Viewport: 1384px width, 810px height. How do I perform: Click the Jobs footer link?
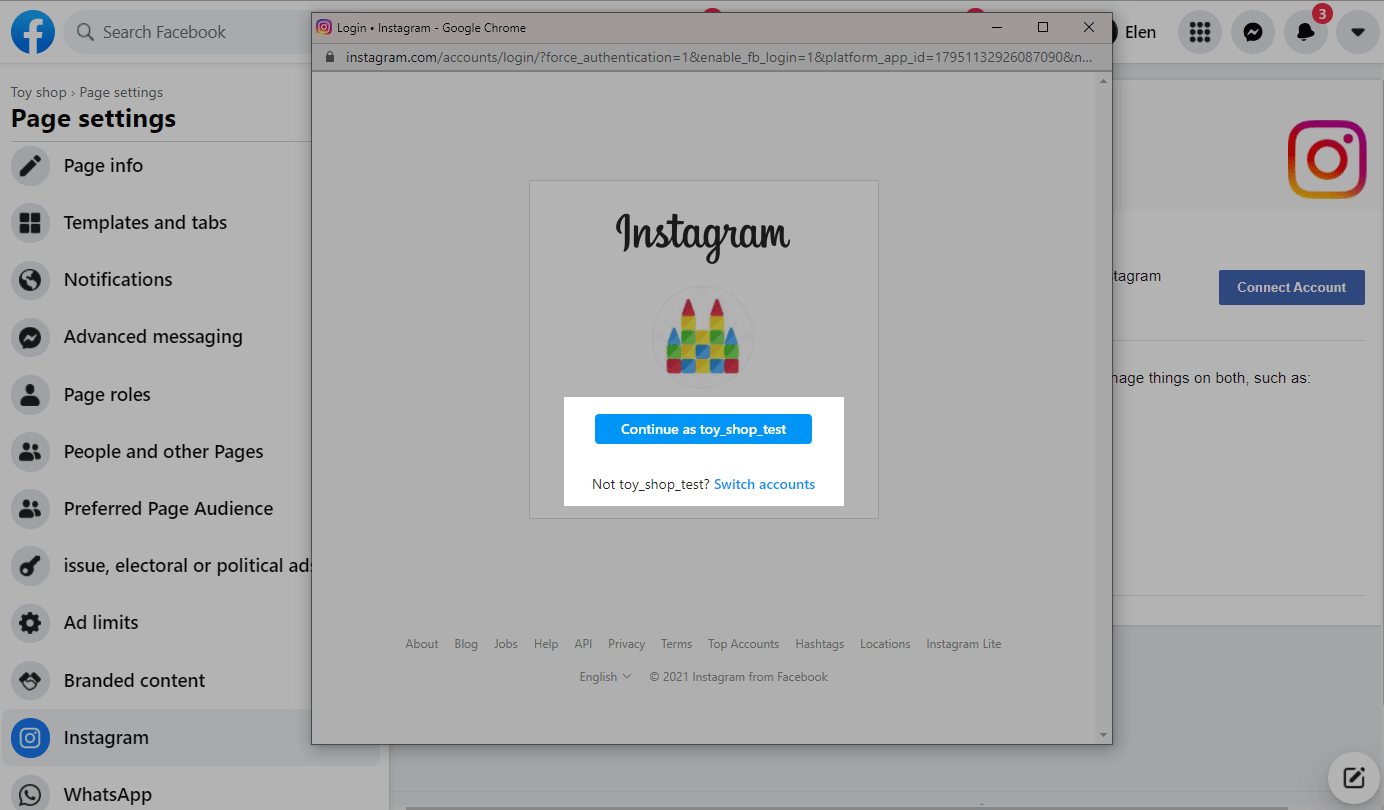tap(506, 644)
